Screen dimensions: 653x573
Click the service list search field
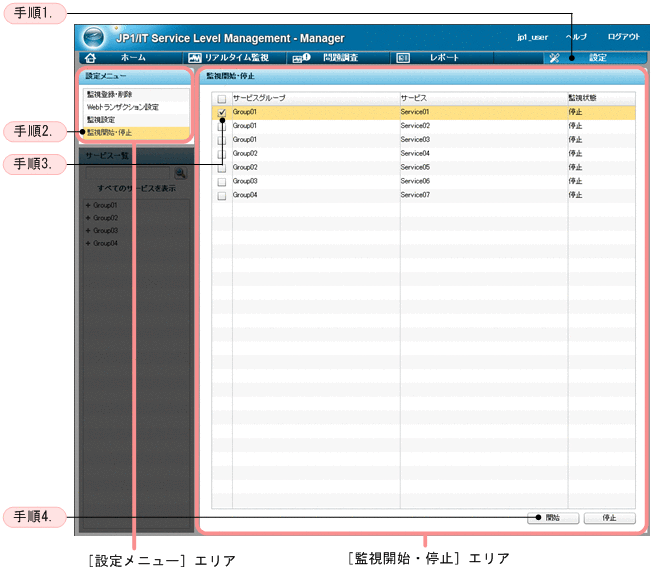pos(128,173)
